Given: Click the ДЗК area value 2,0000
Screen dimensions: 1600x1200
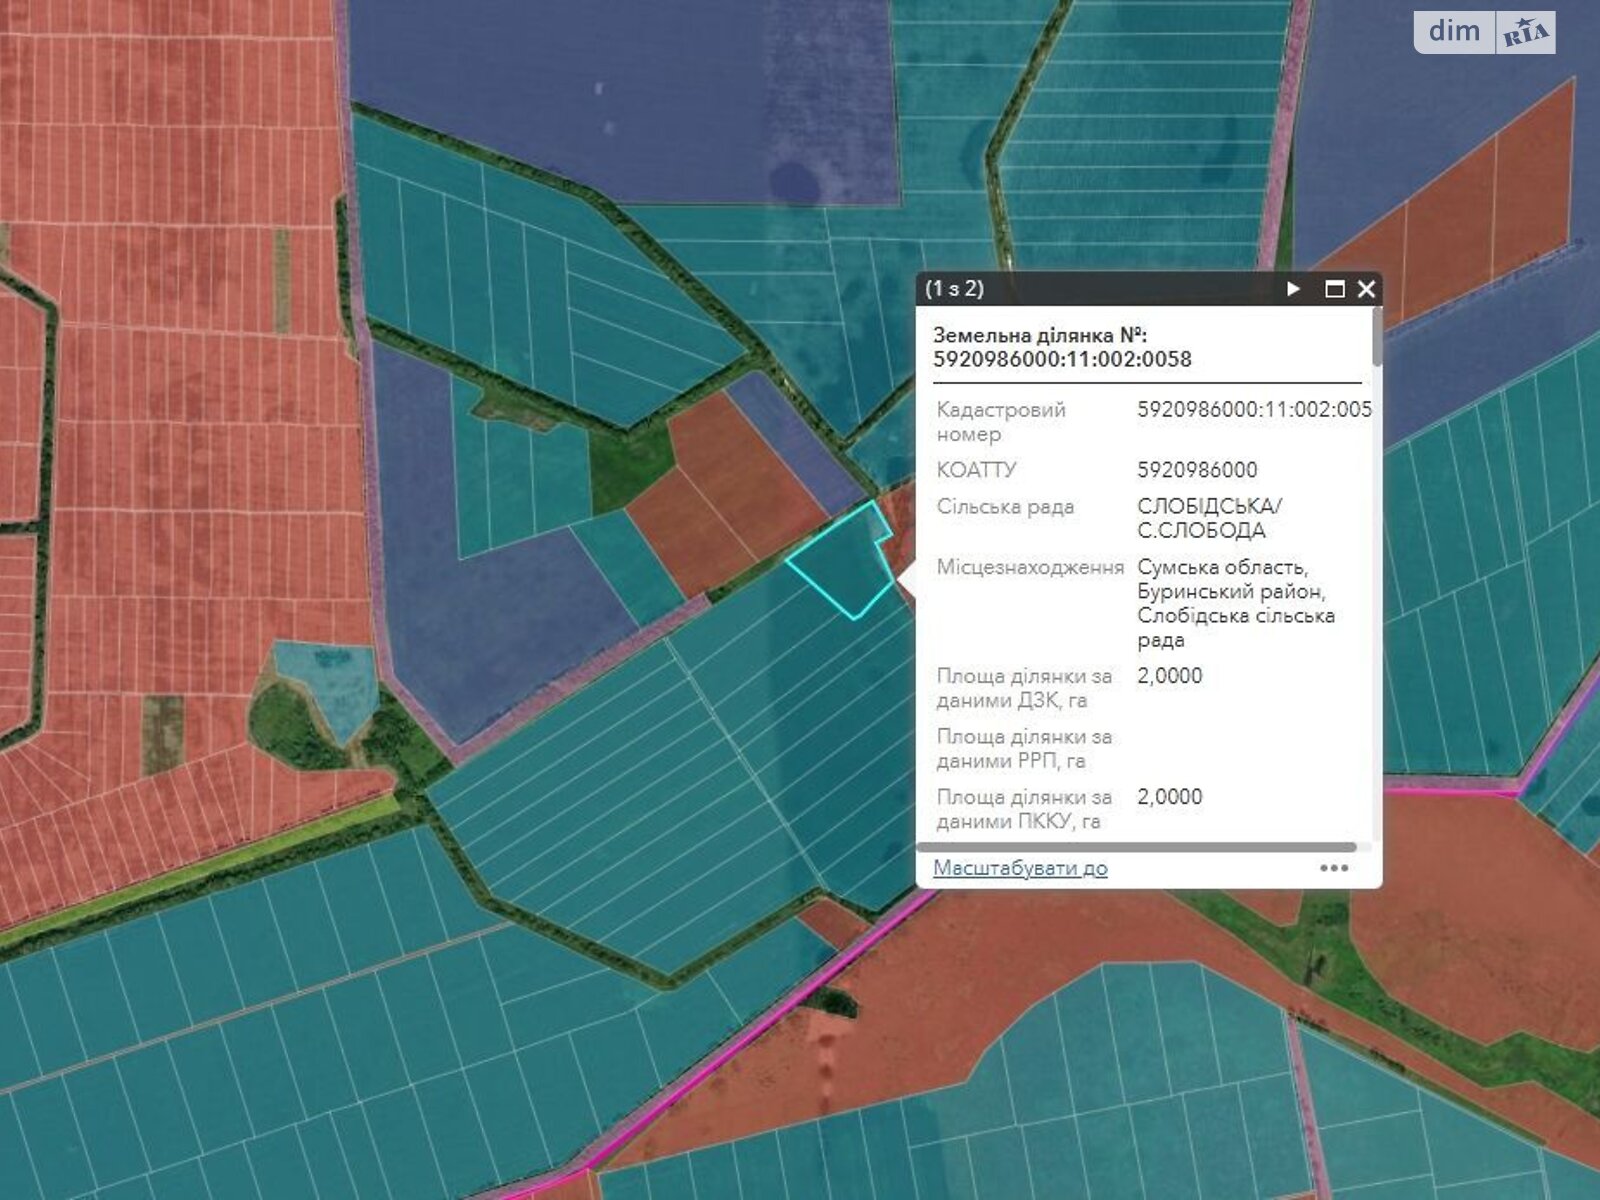Looking at the screenshot, I should click(1169, 676).
